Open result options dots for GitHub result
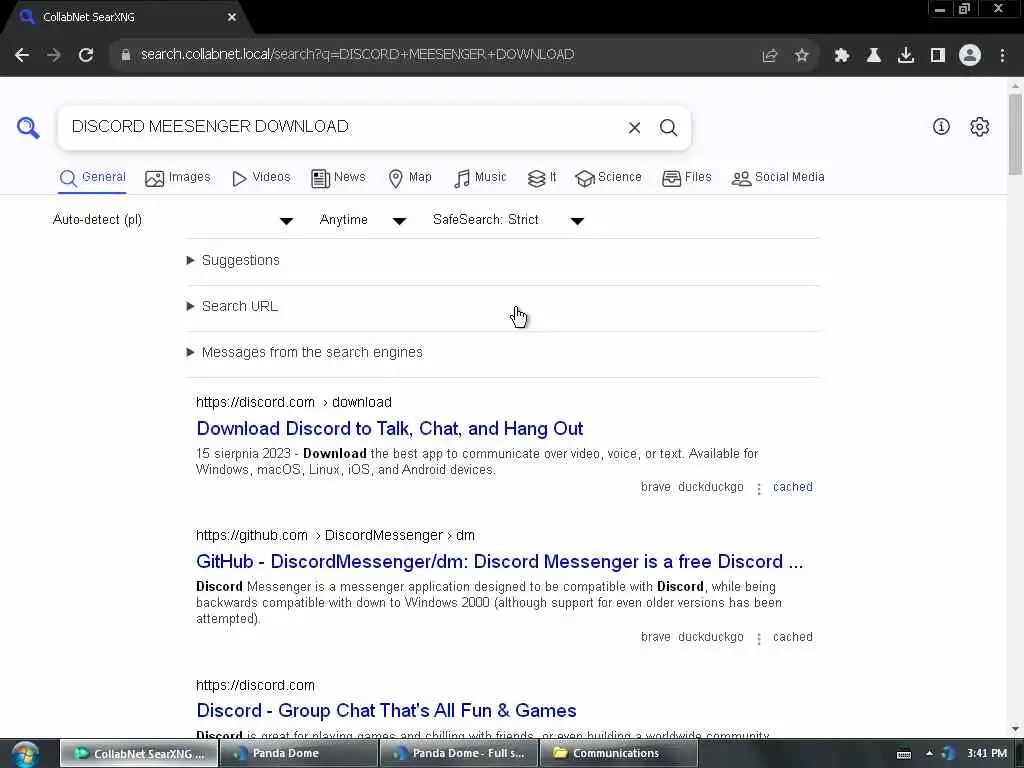The image size is (1024, 768). point(759,639)
